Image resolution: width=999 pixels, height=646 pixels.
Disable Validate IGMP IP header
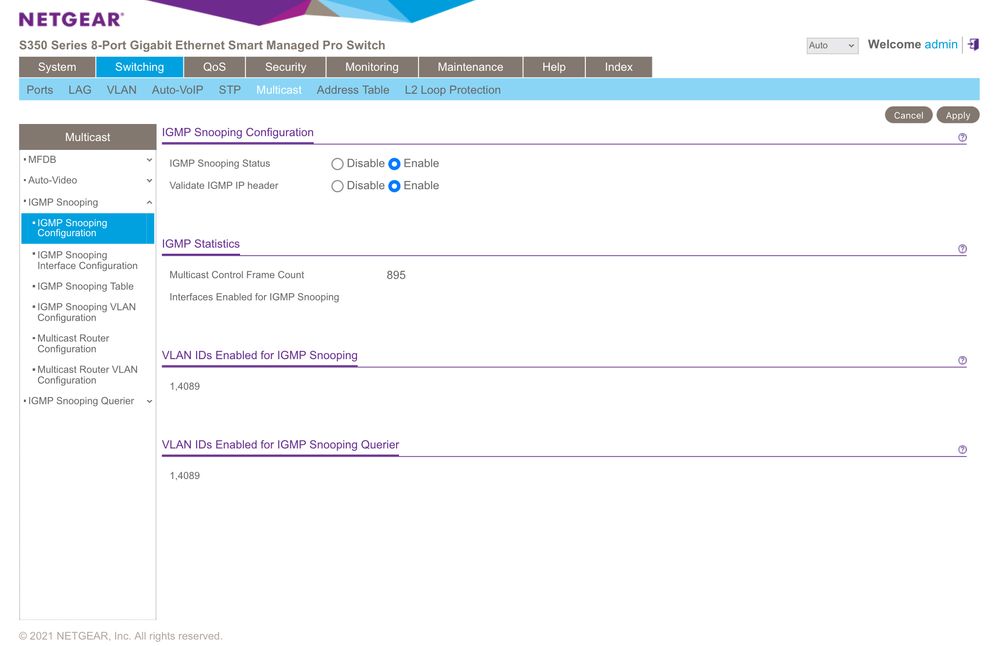(337, 186)
